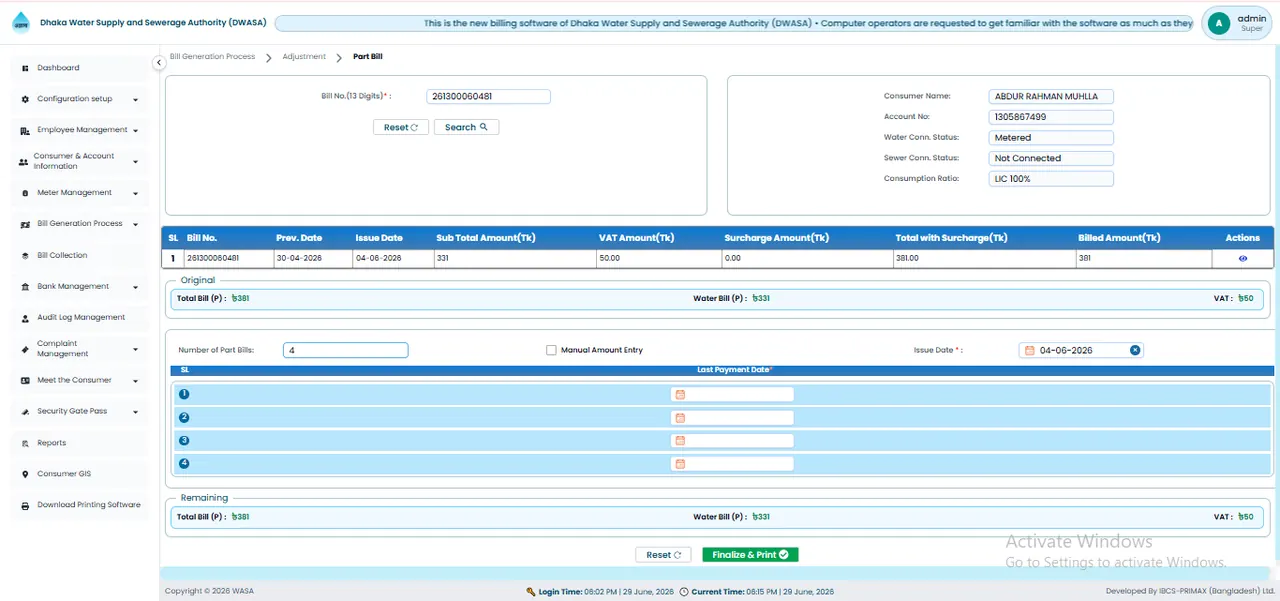Focus the Bill No. input field
Image resolution: width=1280 pixels, height=601 pixels.
[488, 97]
